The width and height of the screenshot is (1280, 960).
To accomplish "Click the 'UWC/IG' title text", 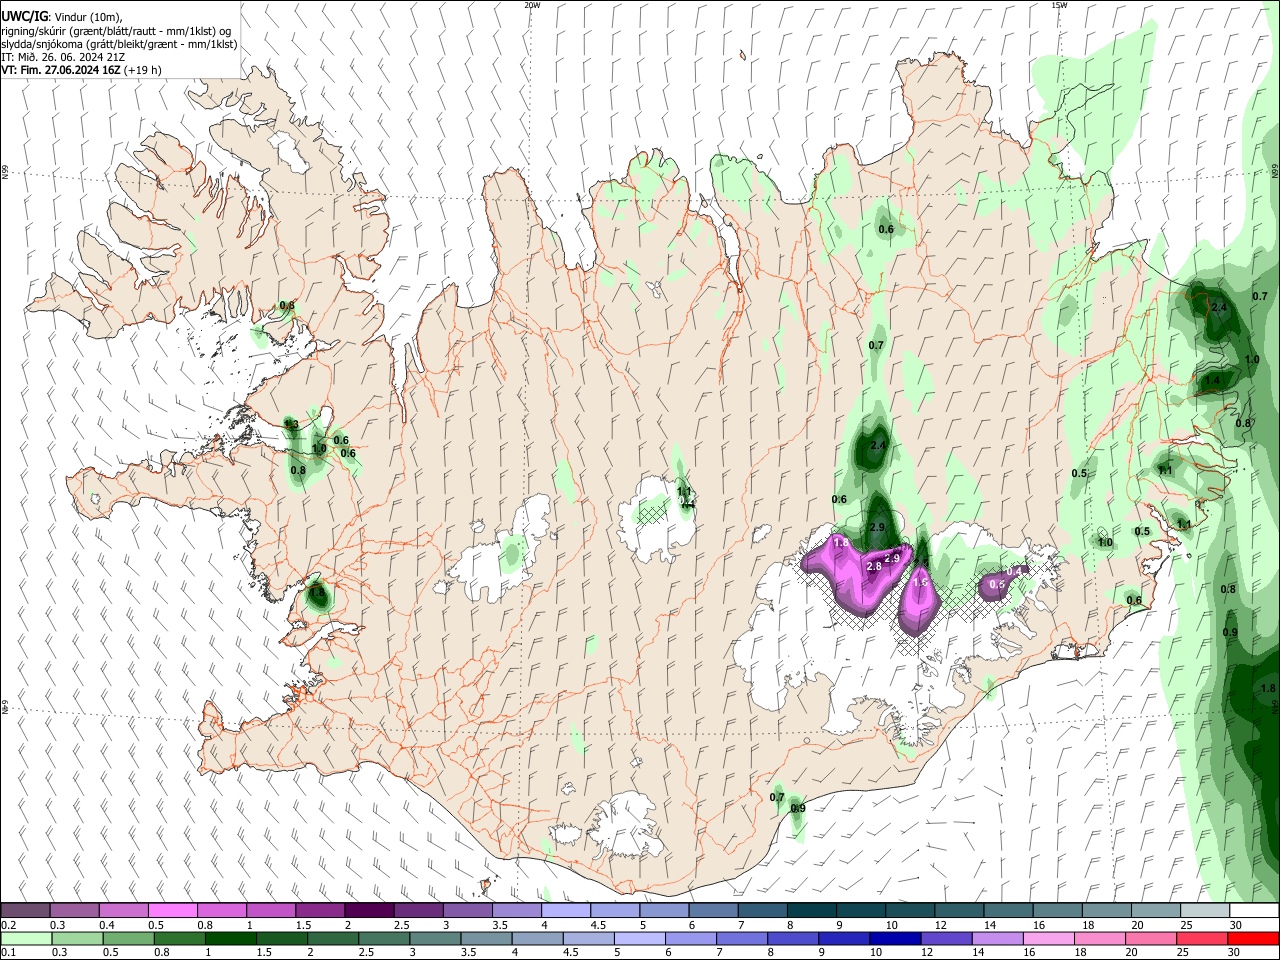I will pyautogui.click(x=25, y=17).
